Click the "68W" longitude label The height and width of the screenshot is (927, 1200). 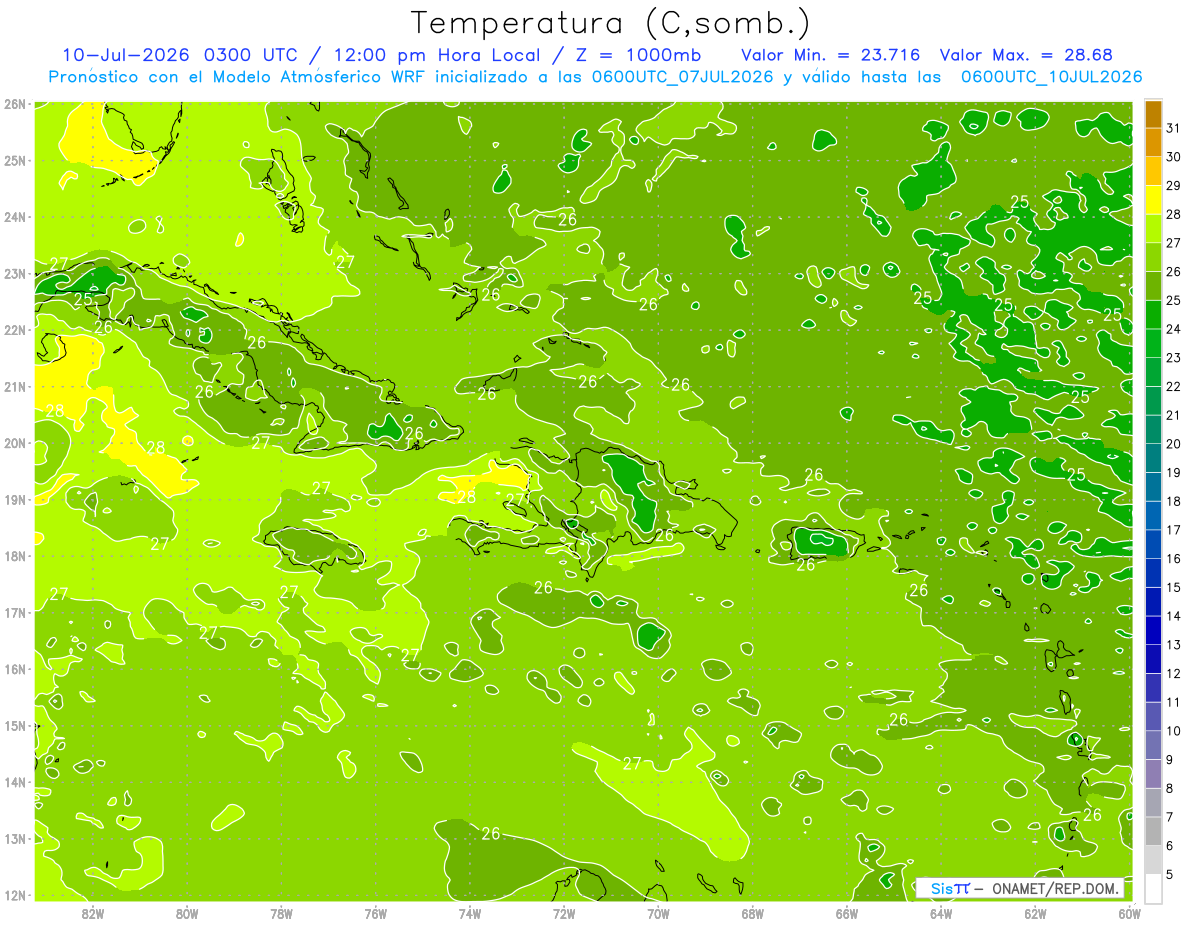click(753, 913)
